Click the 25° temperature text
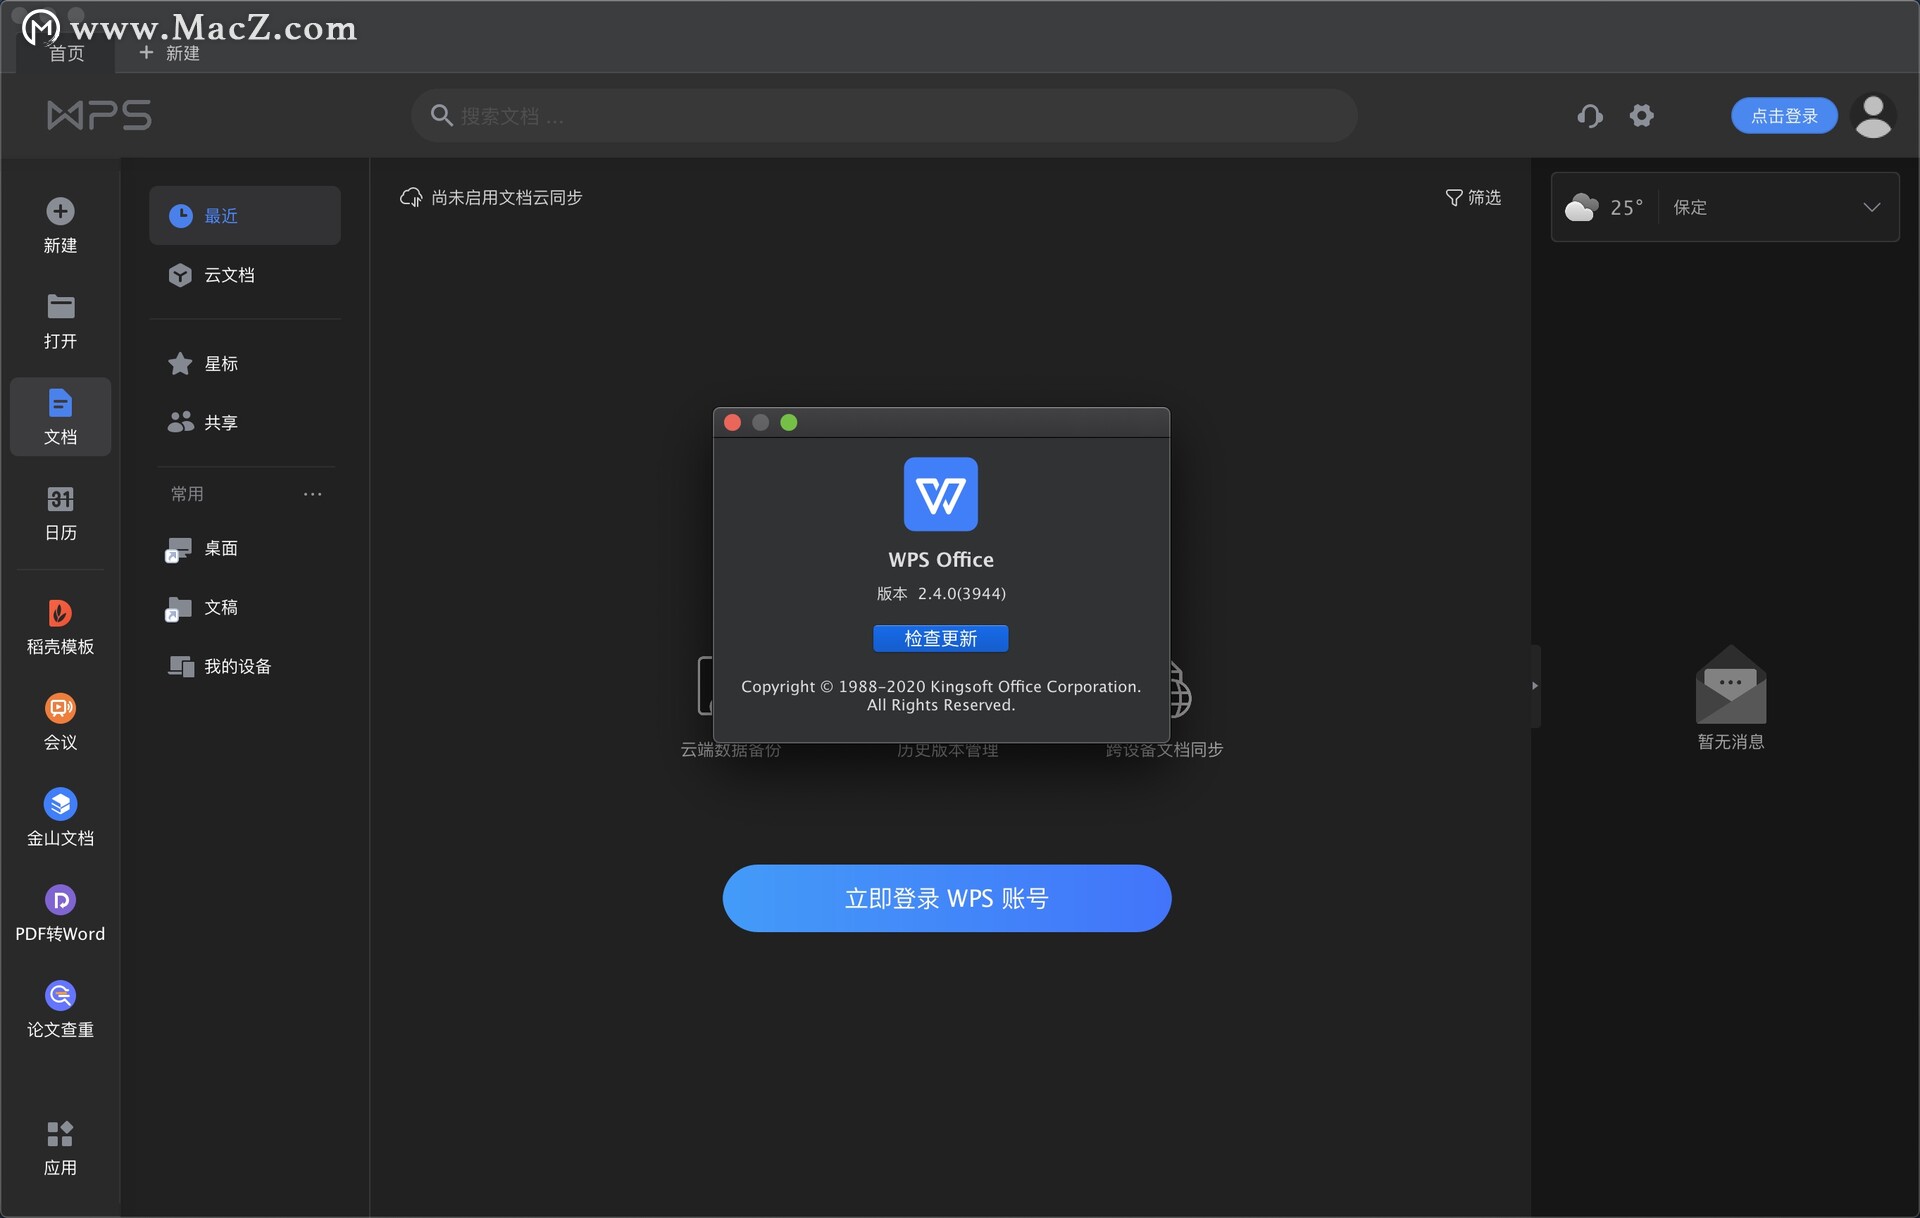1920x1218 pixels. pos(1626,207)
